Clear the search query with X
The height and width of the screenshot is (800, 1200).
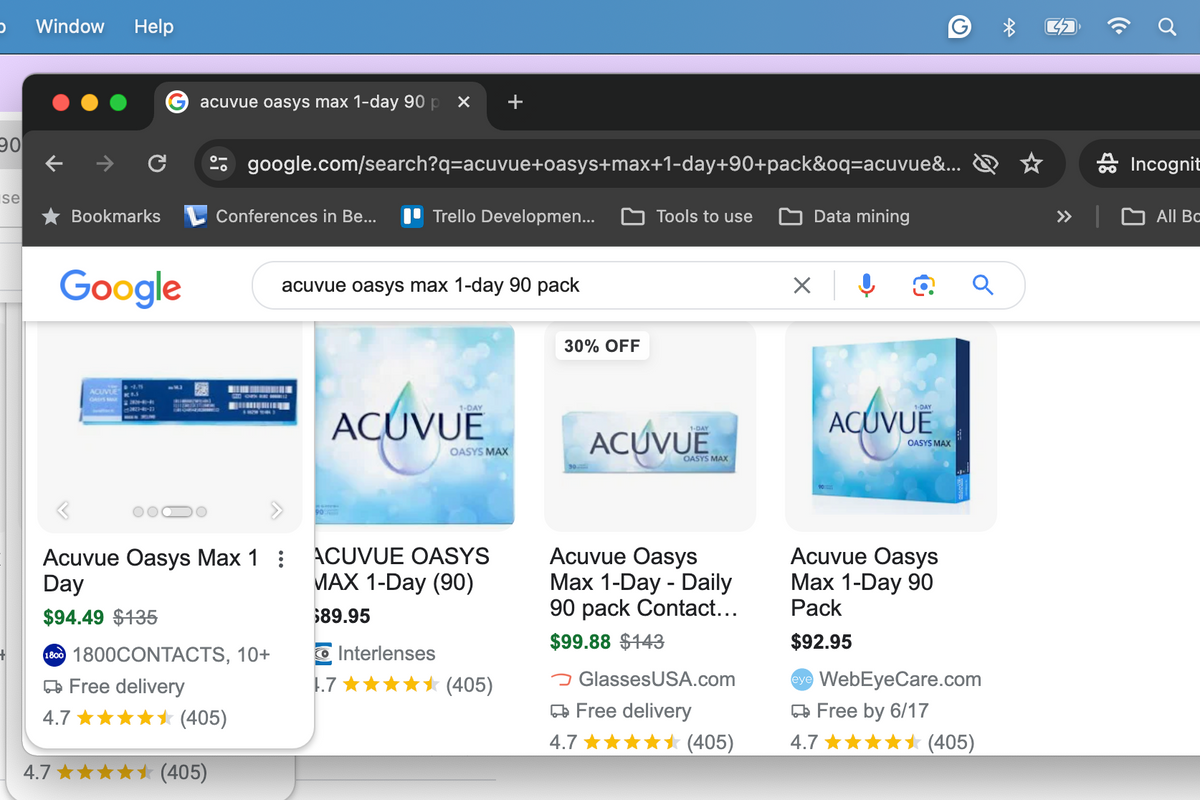tap(802, 286)
